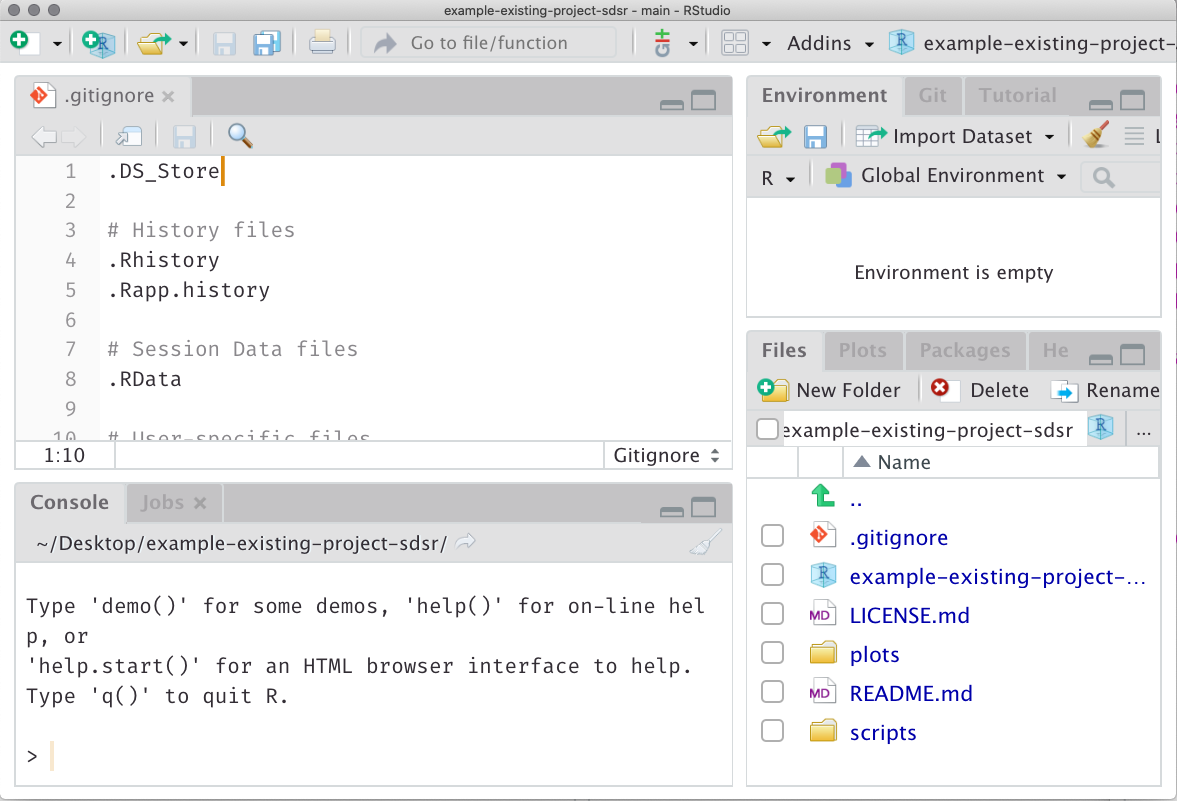
Task: Focus the Go to file/function field
Action: tap(489, 43)
